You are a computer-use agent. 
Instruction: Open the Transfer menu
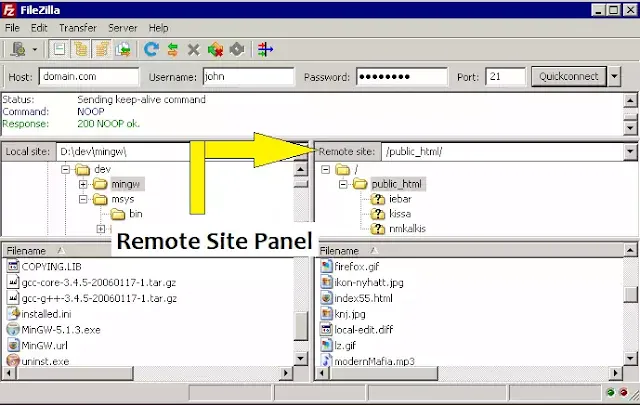point(78,28)
